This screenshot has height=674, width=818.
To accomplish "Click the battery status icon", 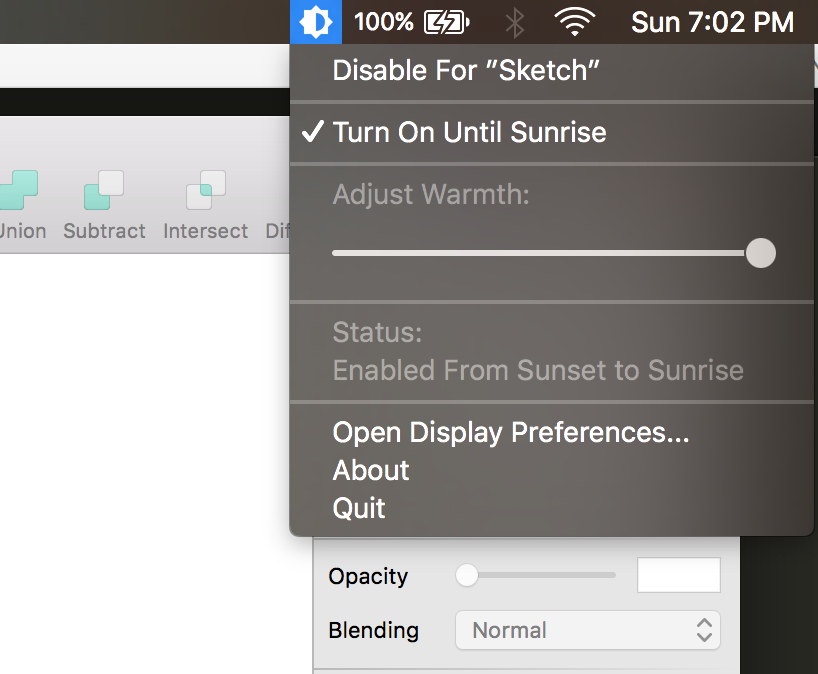I will (447, 22).
